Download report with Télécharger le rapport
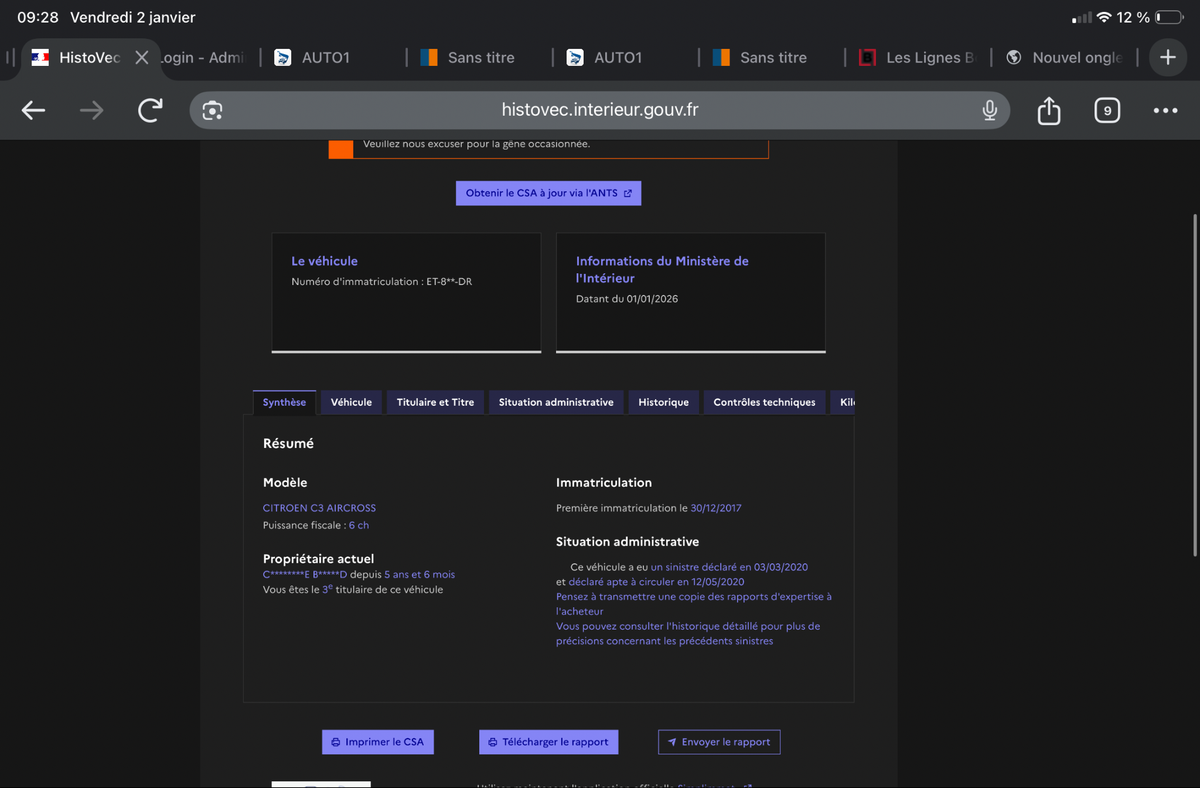Image resolution: width=1200 pixels, height=788 pixels. click(x=548, y=742)
